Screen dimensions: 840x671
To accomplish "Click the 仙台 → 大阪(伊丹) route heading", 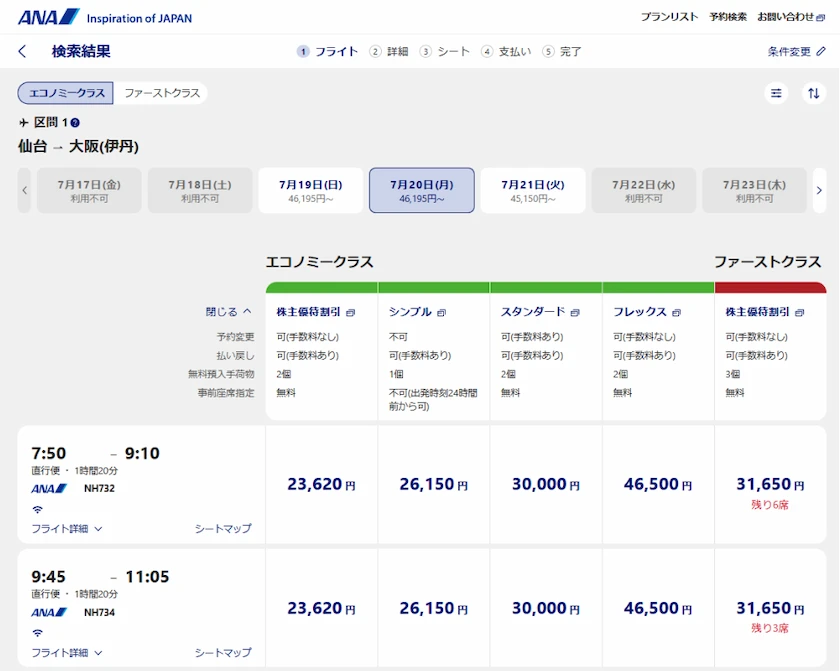I will coord(78,146).
